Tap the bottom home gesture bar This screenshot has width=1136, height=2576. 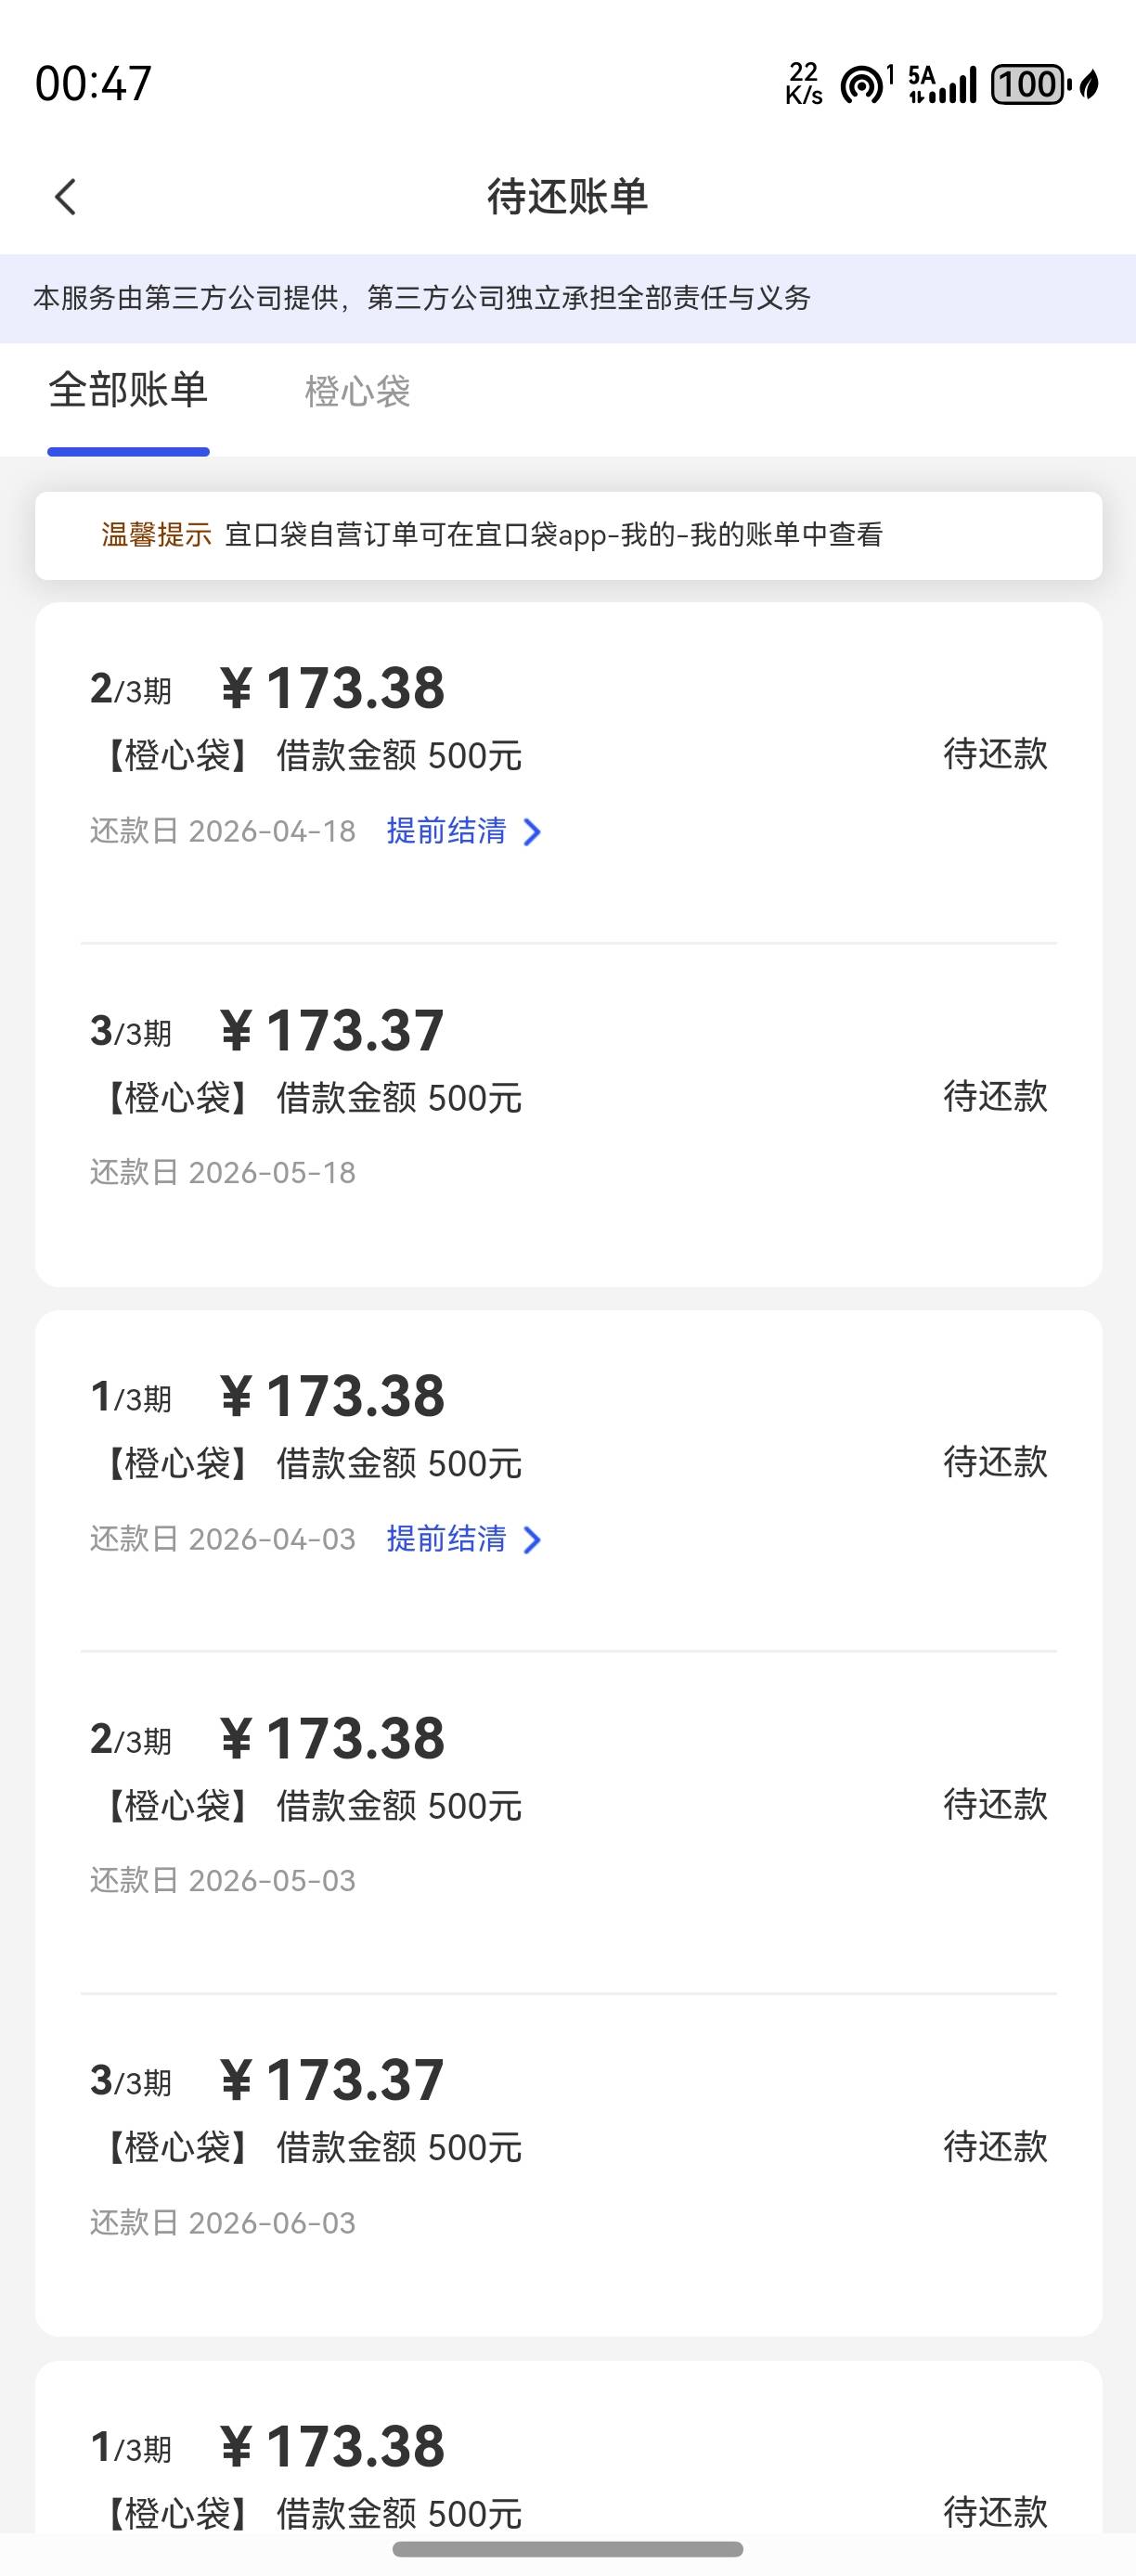(568, 2549)
